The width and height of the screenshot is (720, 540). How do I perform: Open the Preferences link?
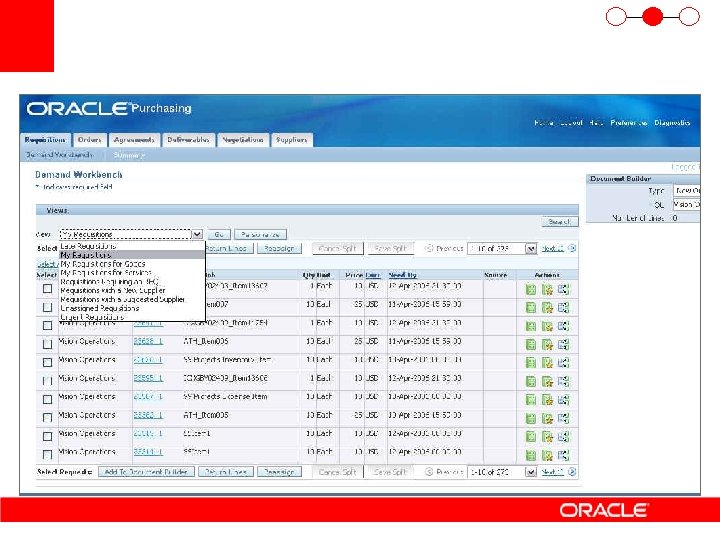(629, 123)
